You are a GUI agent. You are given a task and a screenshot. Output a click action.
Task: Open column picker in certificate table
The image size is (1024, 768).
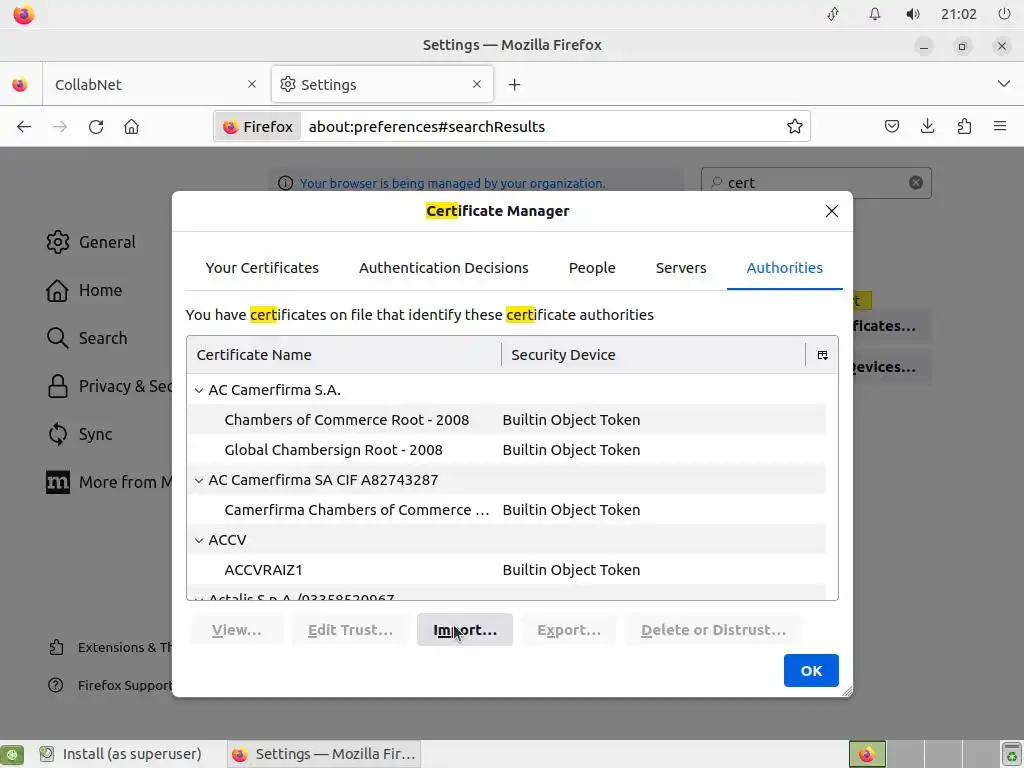(x=822, y=355)
